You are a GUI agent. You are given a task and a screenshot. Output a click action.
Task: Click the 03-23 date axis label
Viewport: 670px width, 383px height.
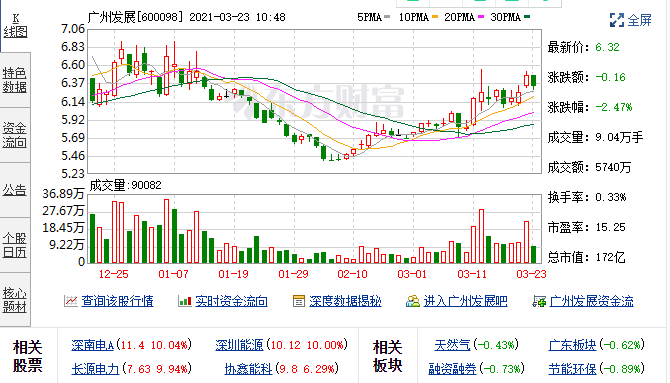click(x=531, y=274)
